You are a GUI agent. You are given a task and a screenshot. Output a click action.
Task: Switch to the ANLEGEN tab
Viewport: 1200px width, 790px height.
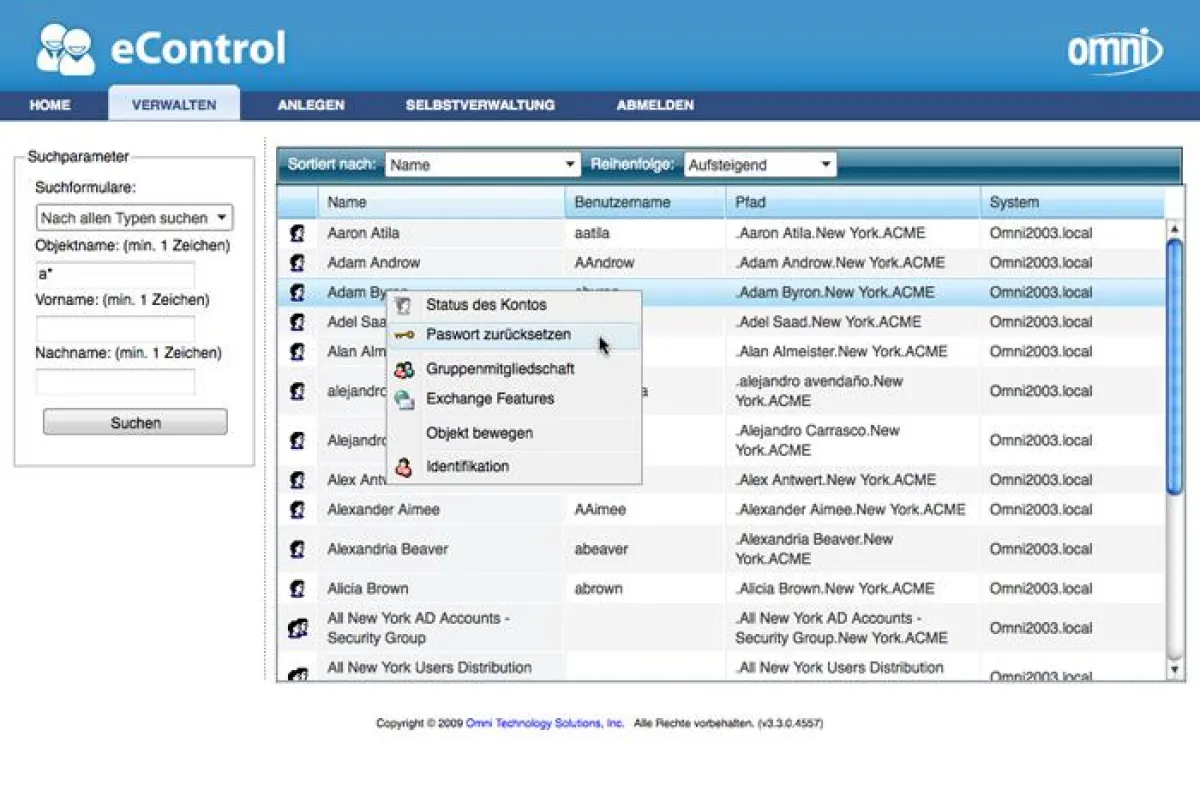(311, 104)
